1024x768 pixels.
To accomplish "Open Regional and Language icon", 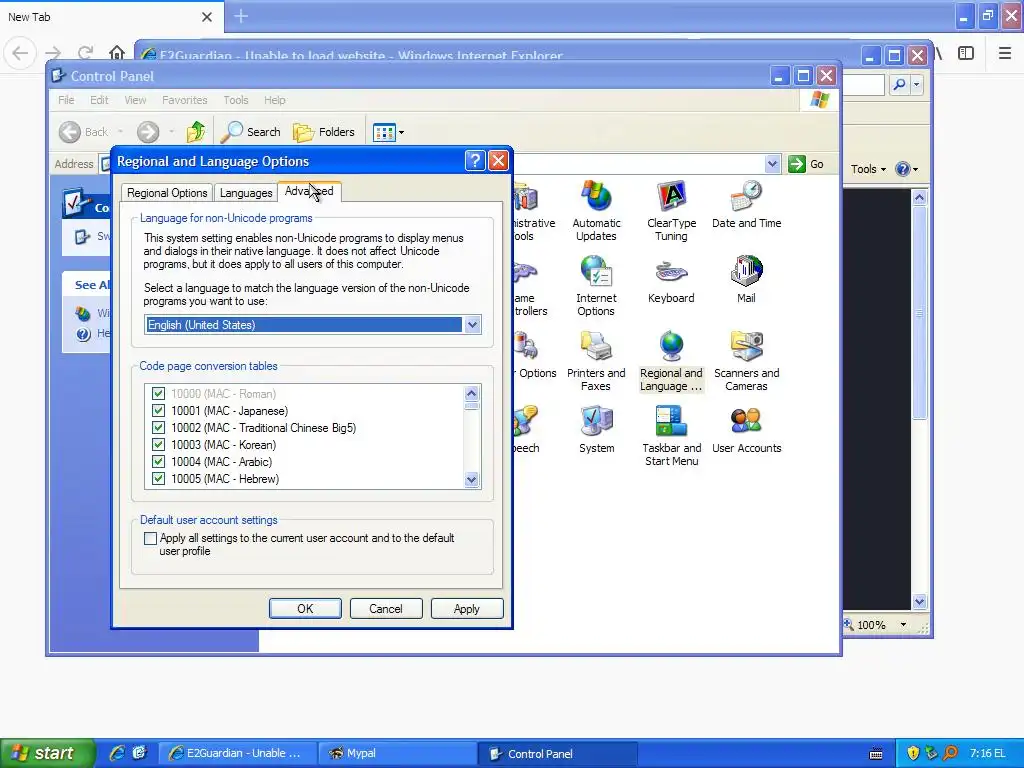I will pyautogui.click(x=671, y=360).
